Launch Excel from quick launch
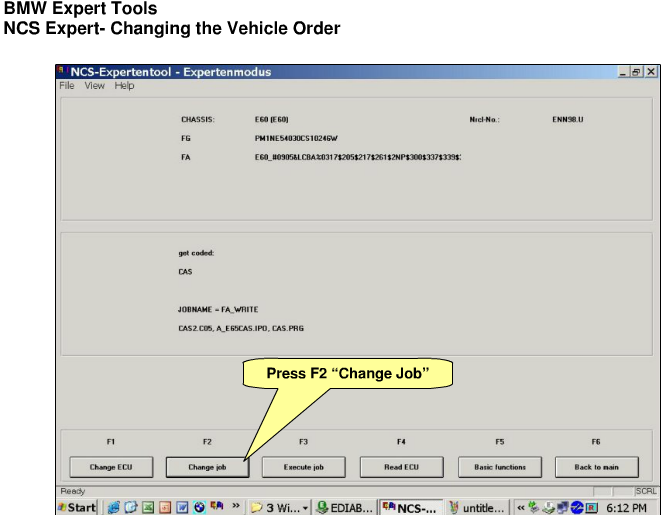This screenshot has width=661, height=515. (x=148, y=507)
